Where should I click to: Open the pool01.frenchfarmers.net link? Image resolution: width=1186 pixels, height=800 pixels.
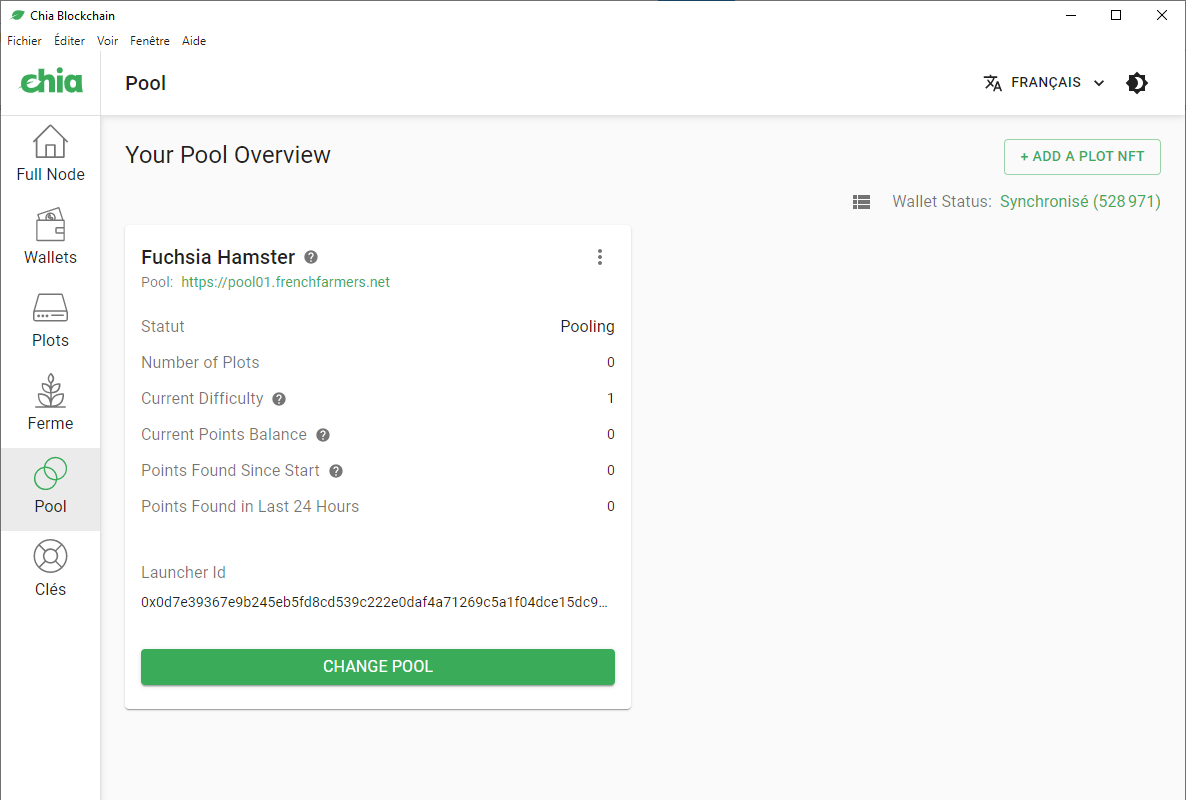pyautogui.click(x=285, y=282)
